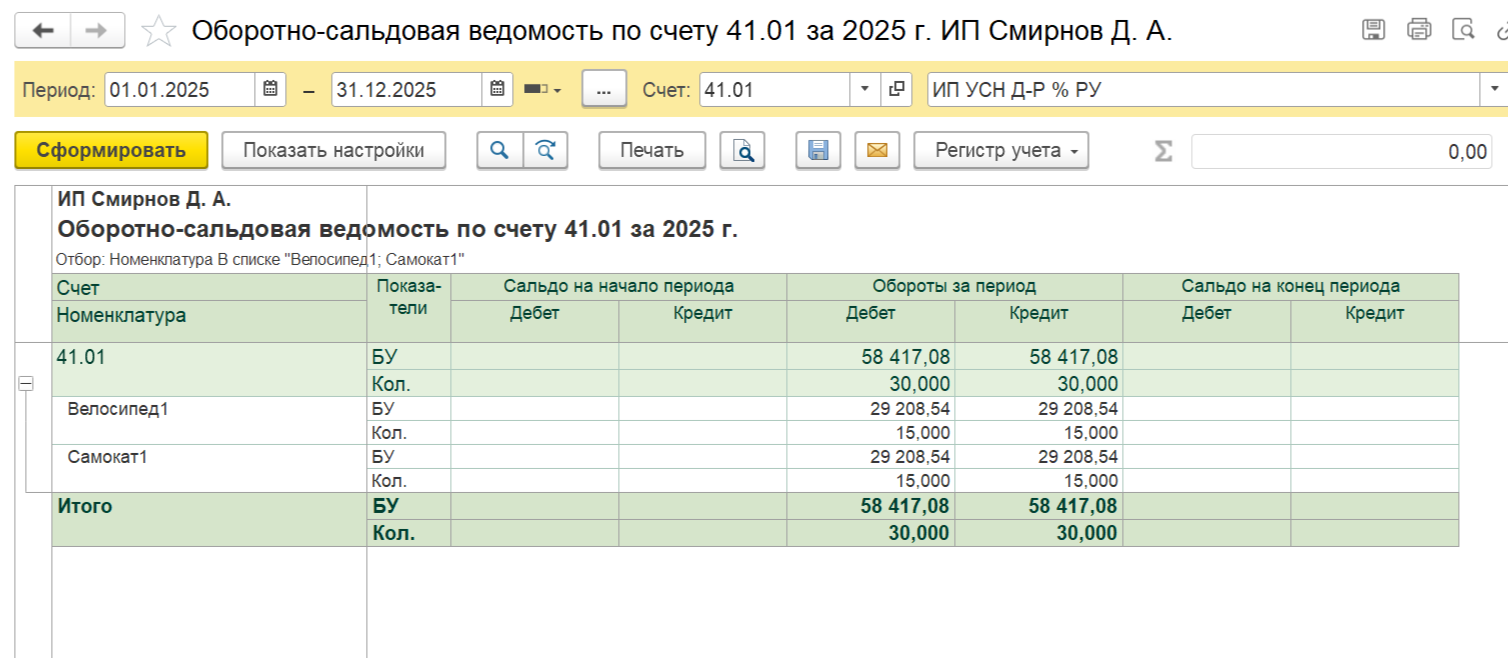Click the find magnifier icon in toolbar
The image size is (1508, 658).
(x=499, y=151)
